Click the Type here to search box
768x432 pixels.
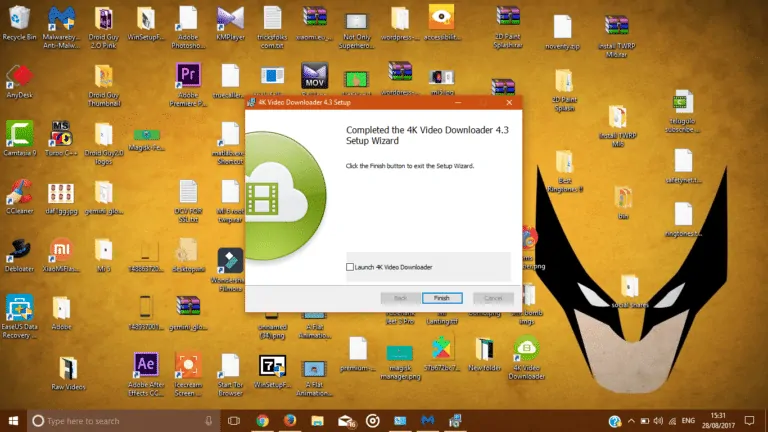123,421
